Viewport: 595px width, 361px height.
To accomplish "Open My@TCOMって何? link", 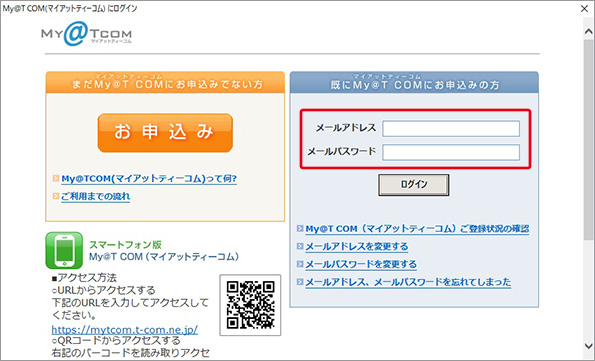I will (149, 178).
